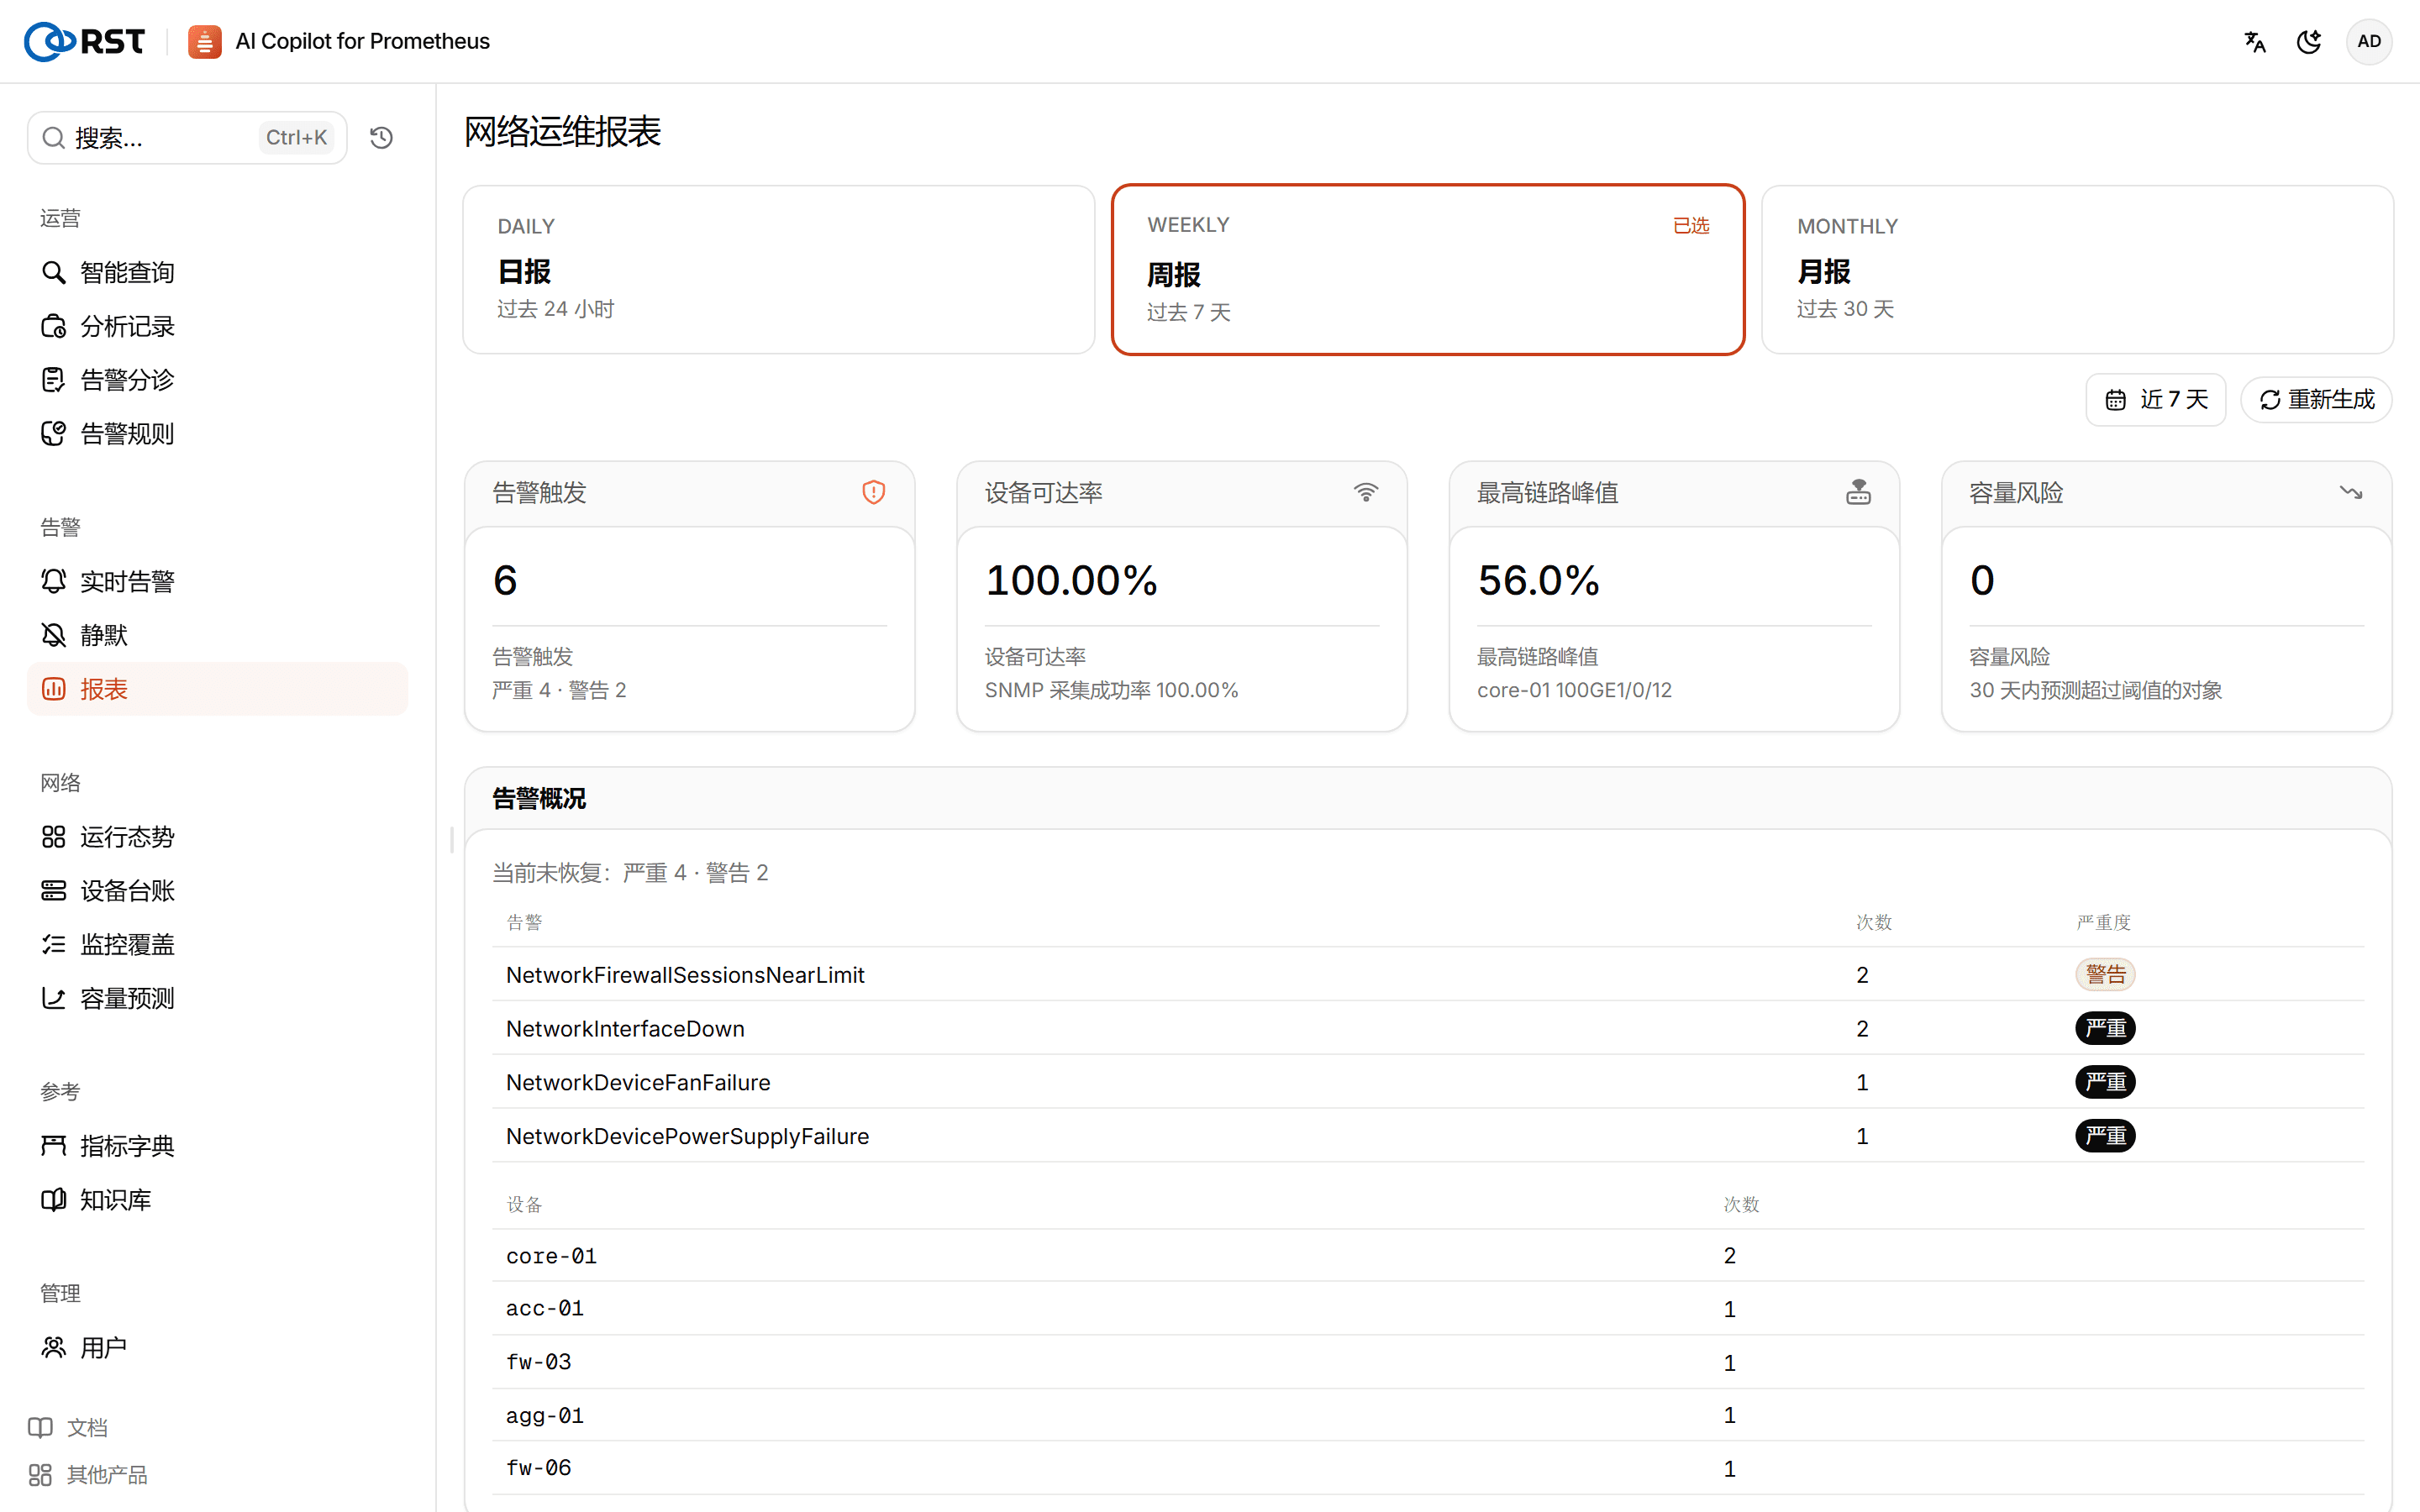Screen dimensions: 2420x1512
Task: Click the router icon on 最高链路峰值 card
Action: point(1858,492)
